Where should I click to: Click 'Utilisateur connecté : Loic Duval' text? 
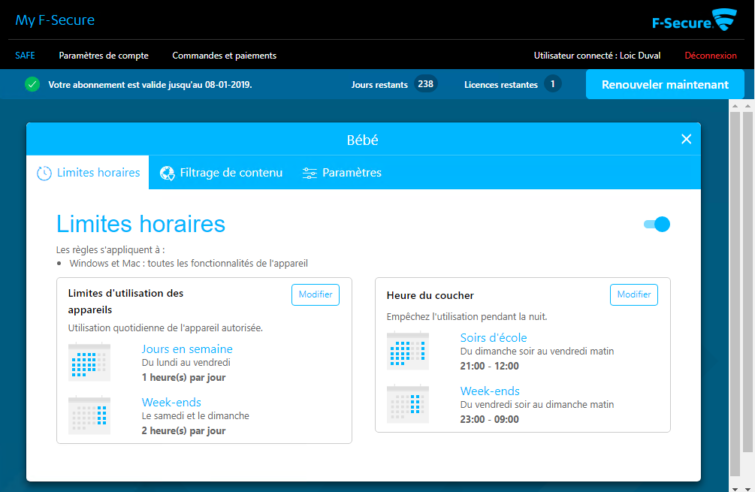click(597, 55)
